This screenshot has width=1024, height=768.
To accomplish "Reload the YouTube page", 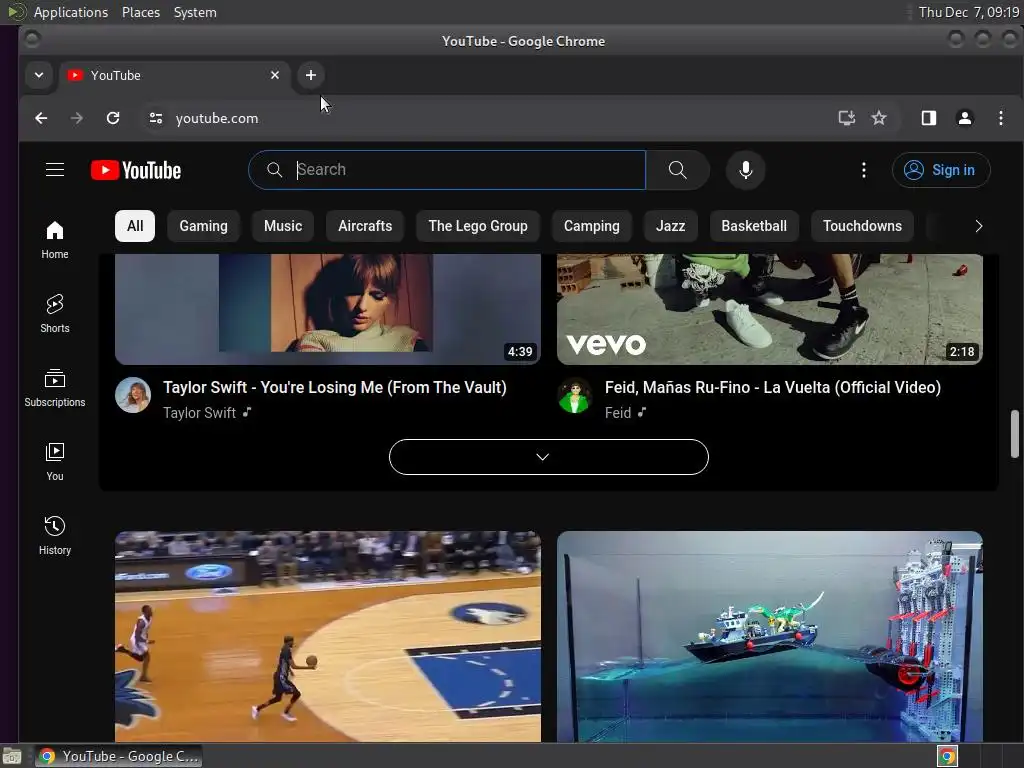I will click(x=113, y=118).
